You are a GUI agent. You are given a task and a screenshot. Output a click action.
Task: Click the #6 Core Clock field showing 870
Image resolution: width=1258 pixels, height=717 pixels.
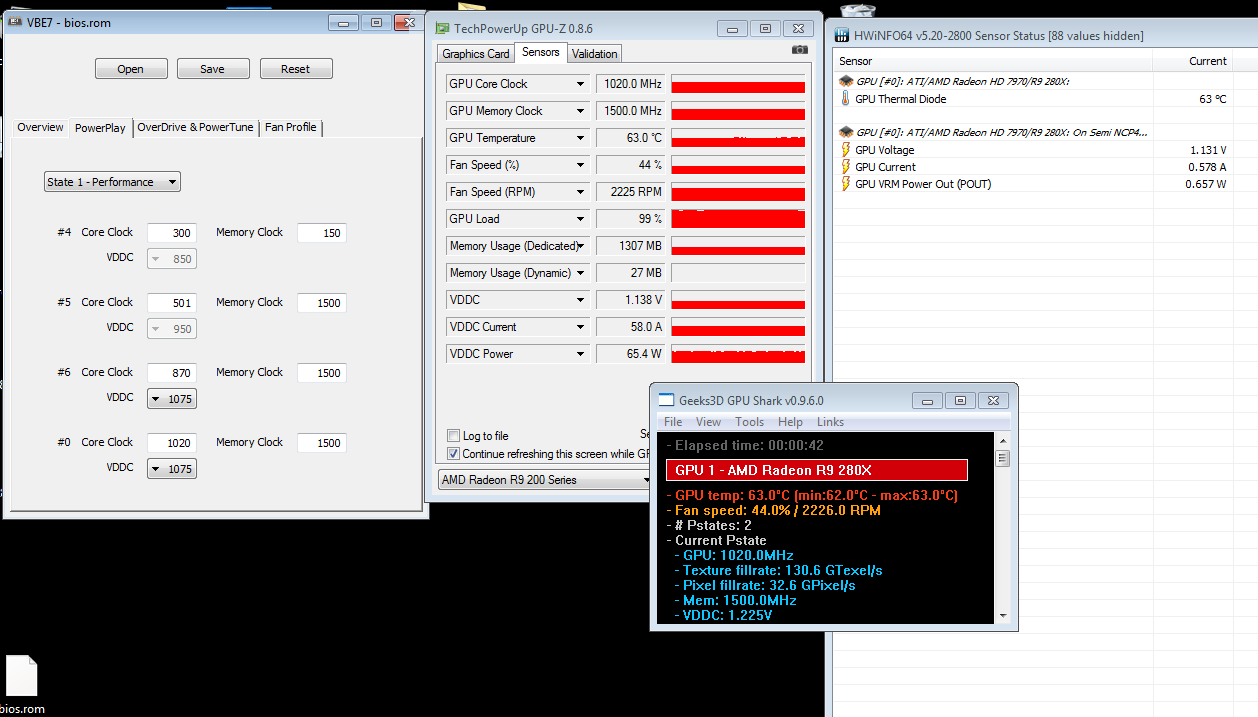172,373
